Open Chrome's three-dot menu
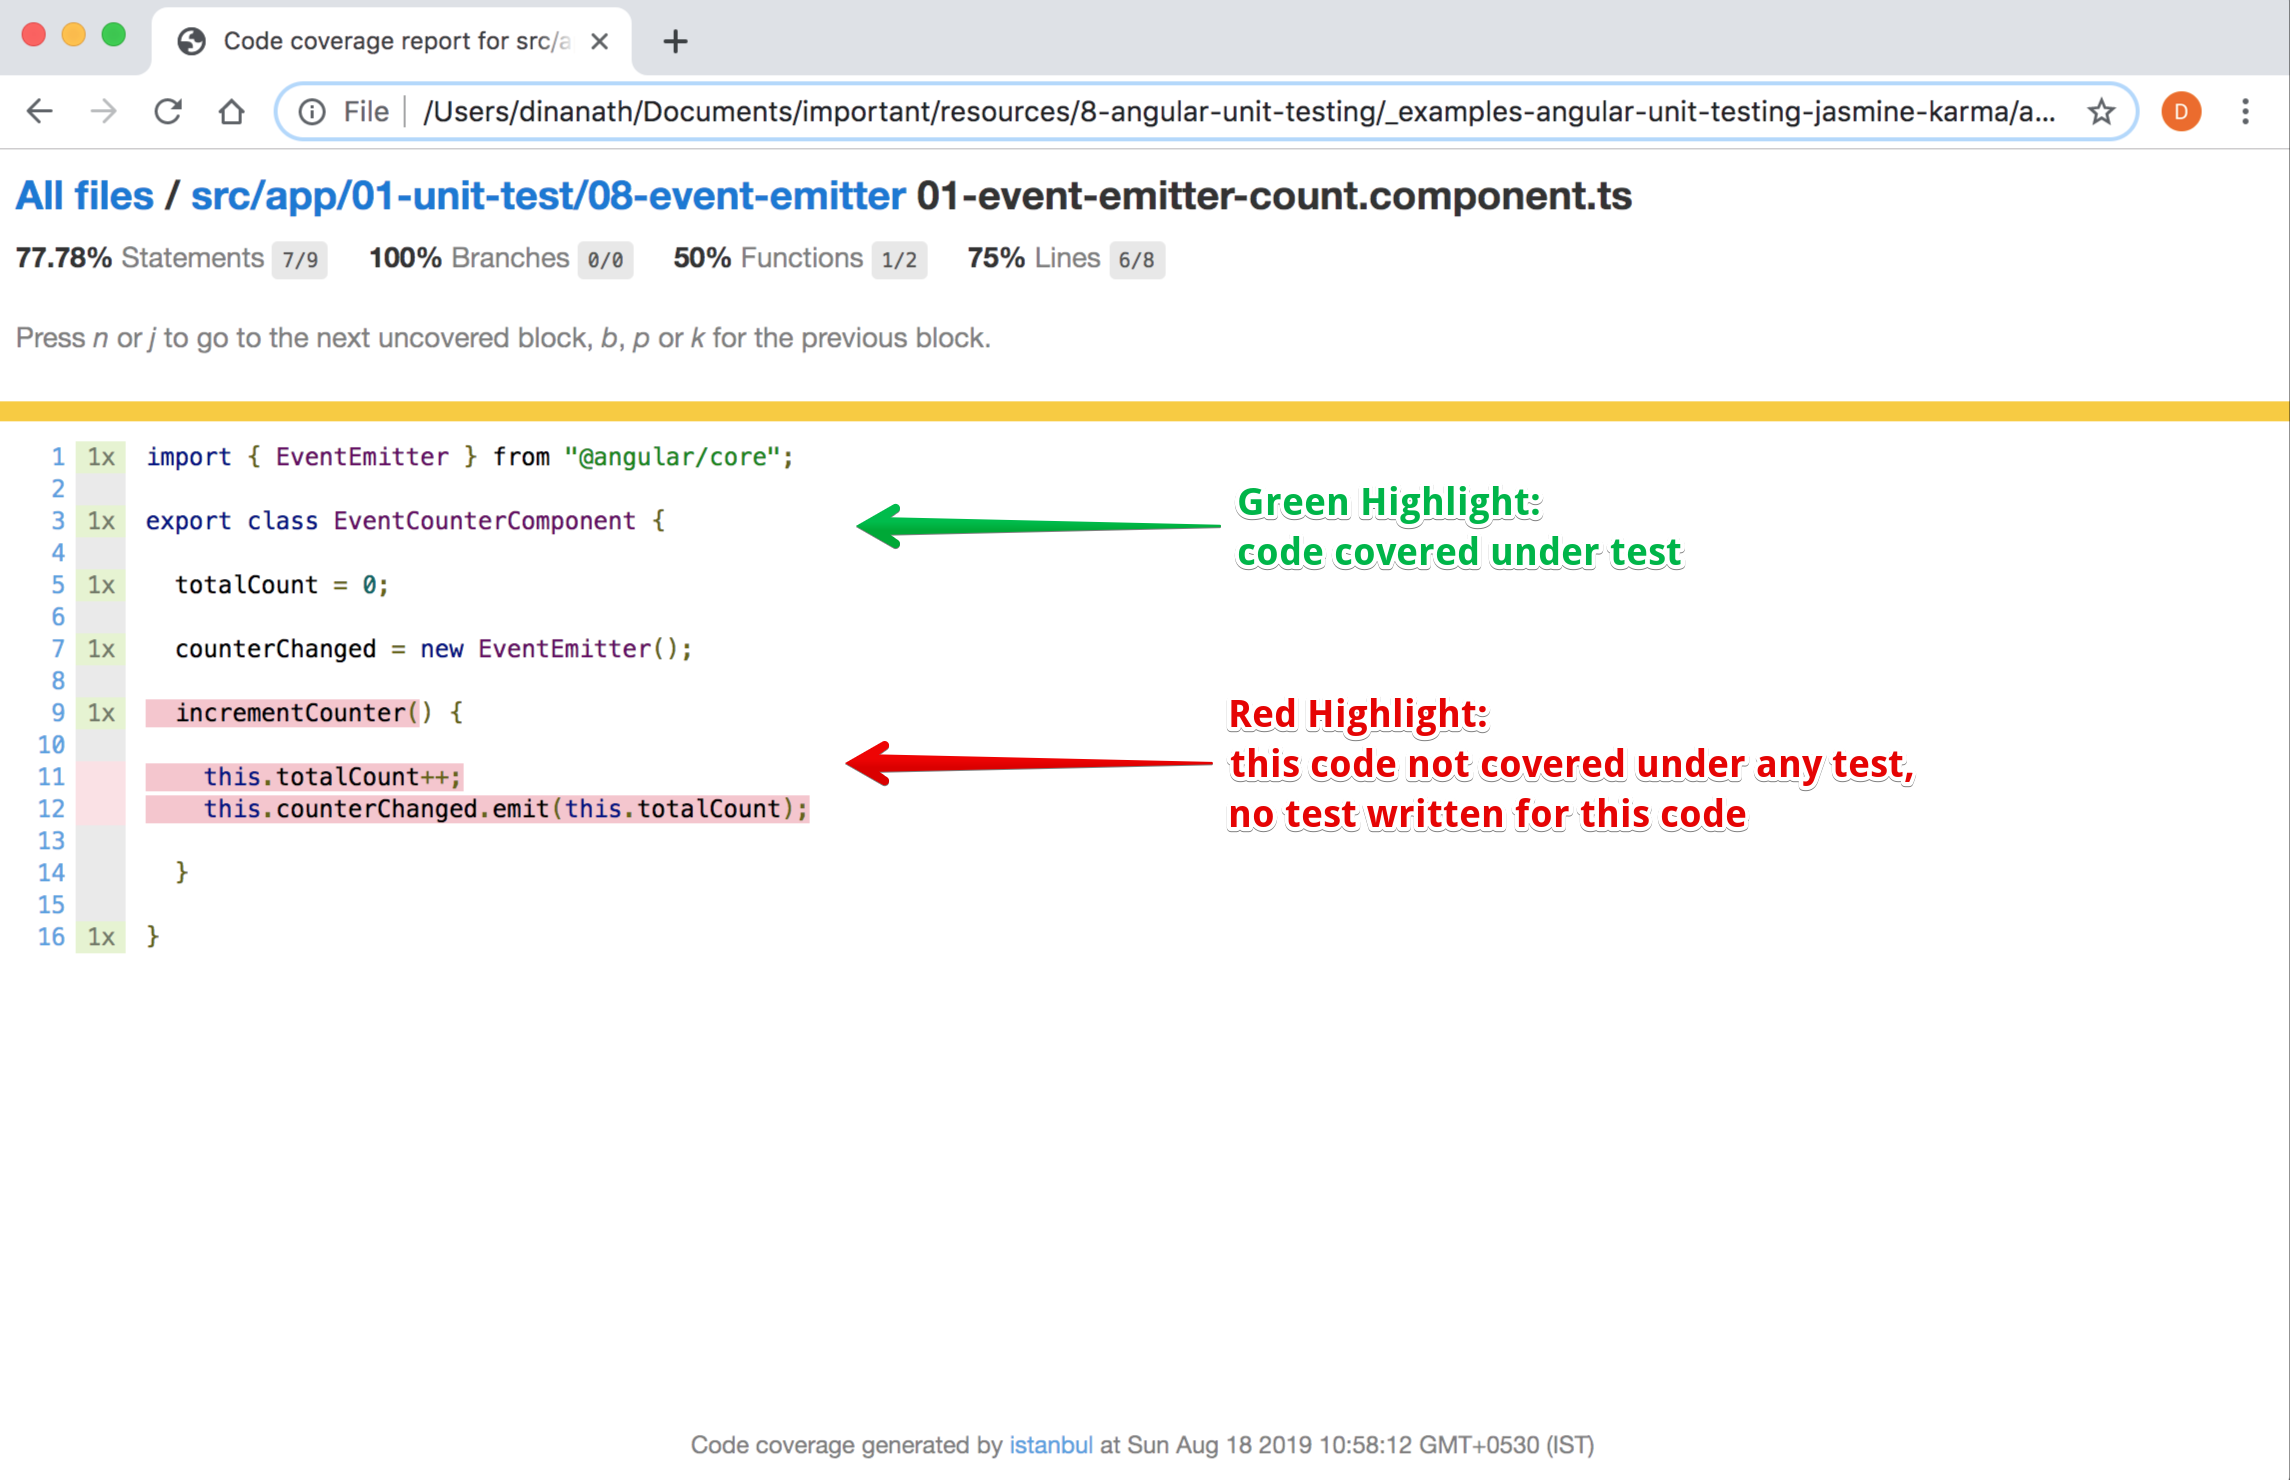 coord(2245,111)
